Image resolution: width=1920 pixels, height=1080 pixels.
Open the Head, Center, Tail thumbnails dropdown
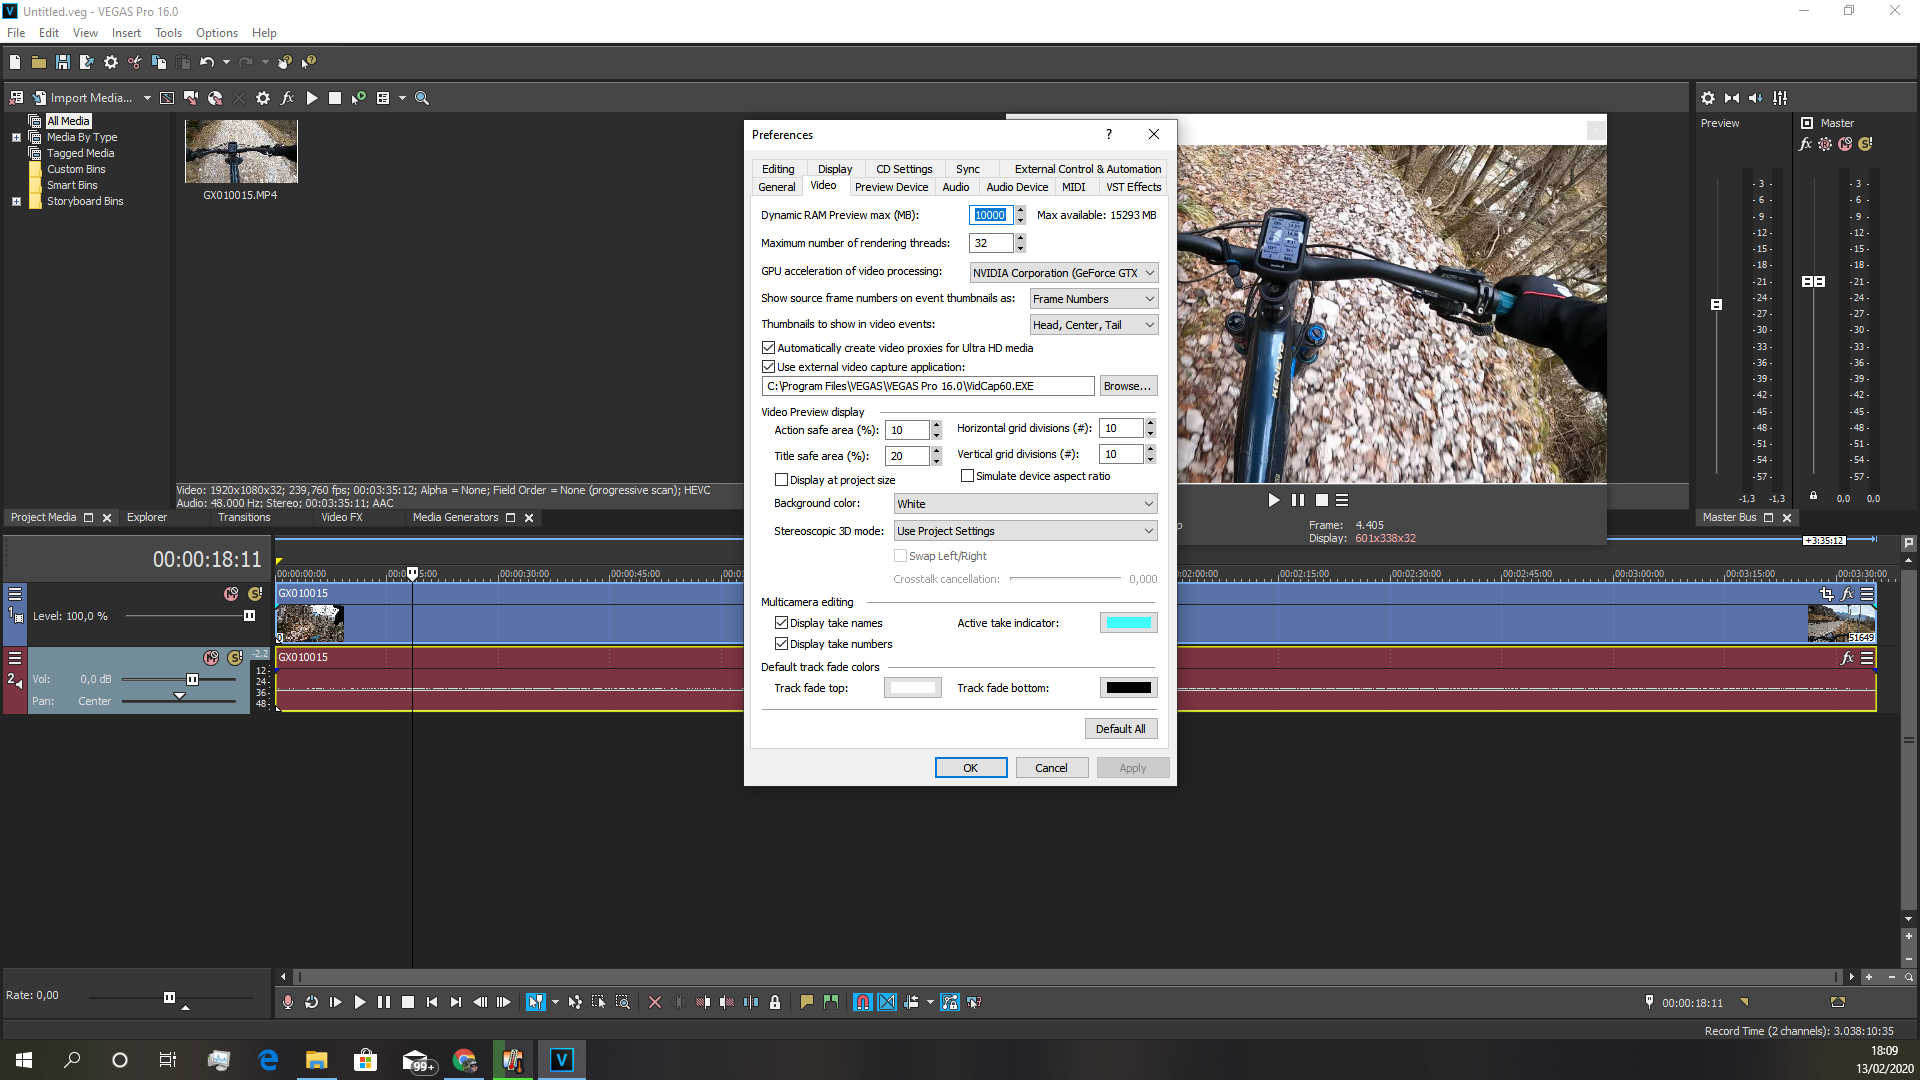1094,325
